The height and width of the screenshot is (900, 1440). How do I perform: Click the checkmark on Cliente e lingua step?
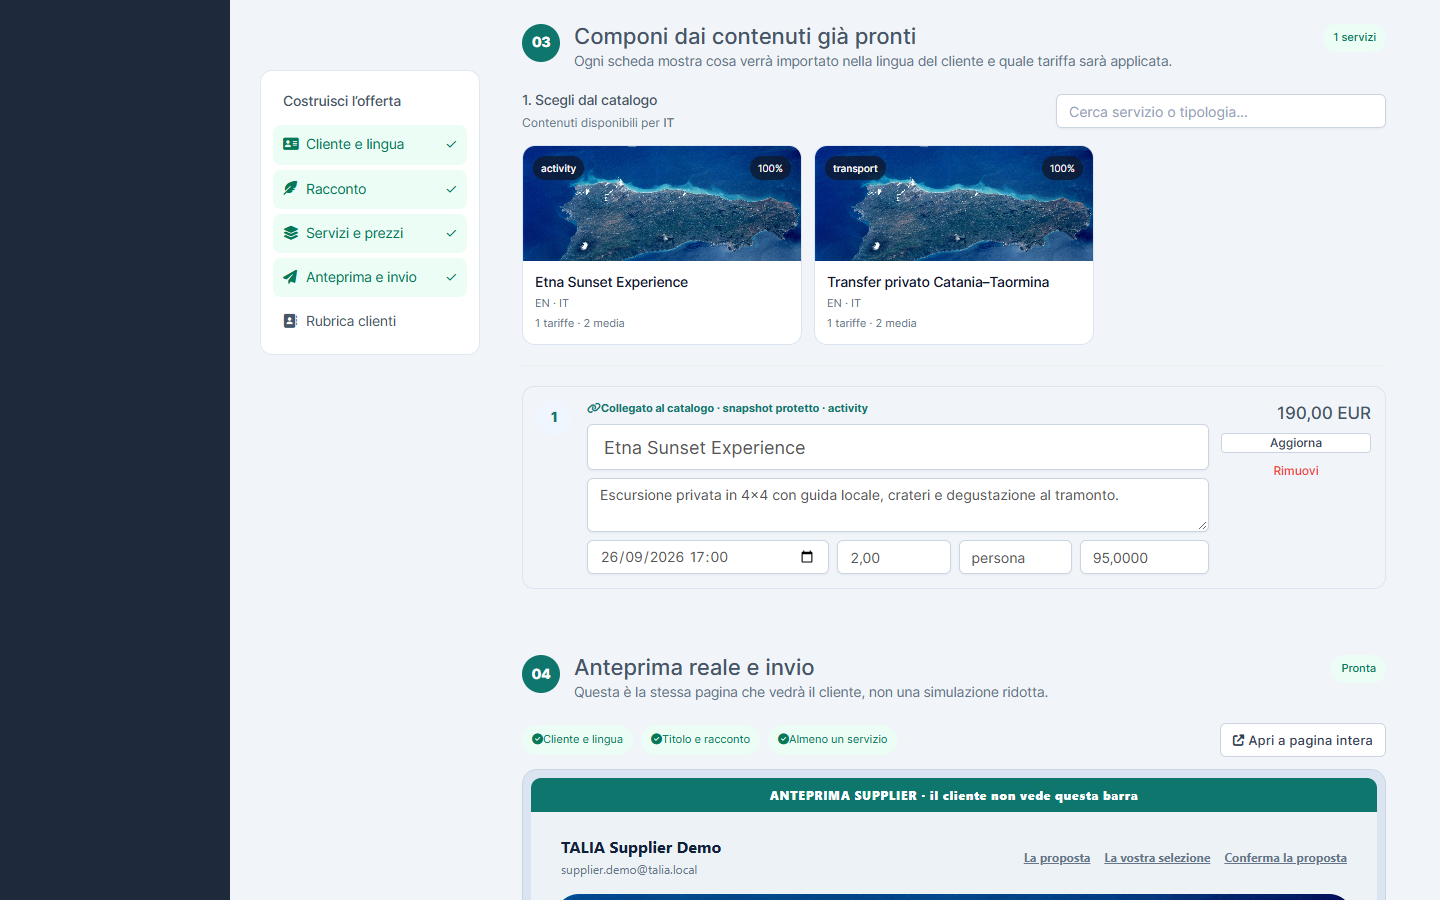click(x=451, y=144)
